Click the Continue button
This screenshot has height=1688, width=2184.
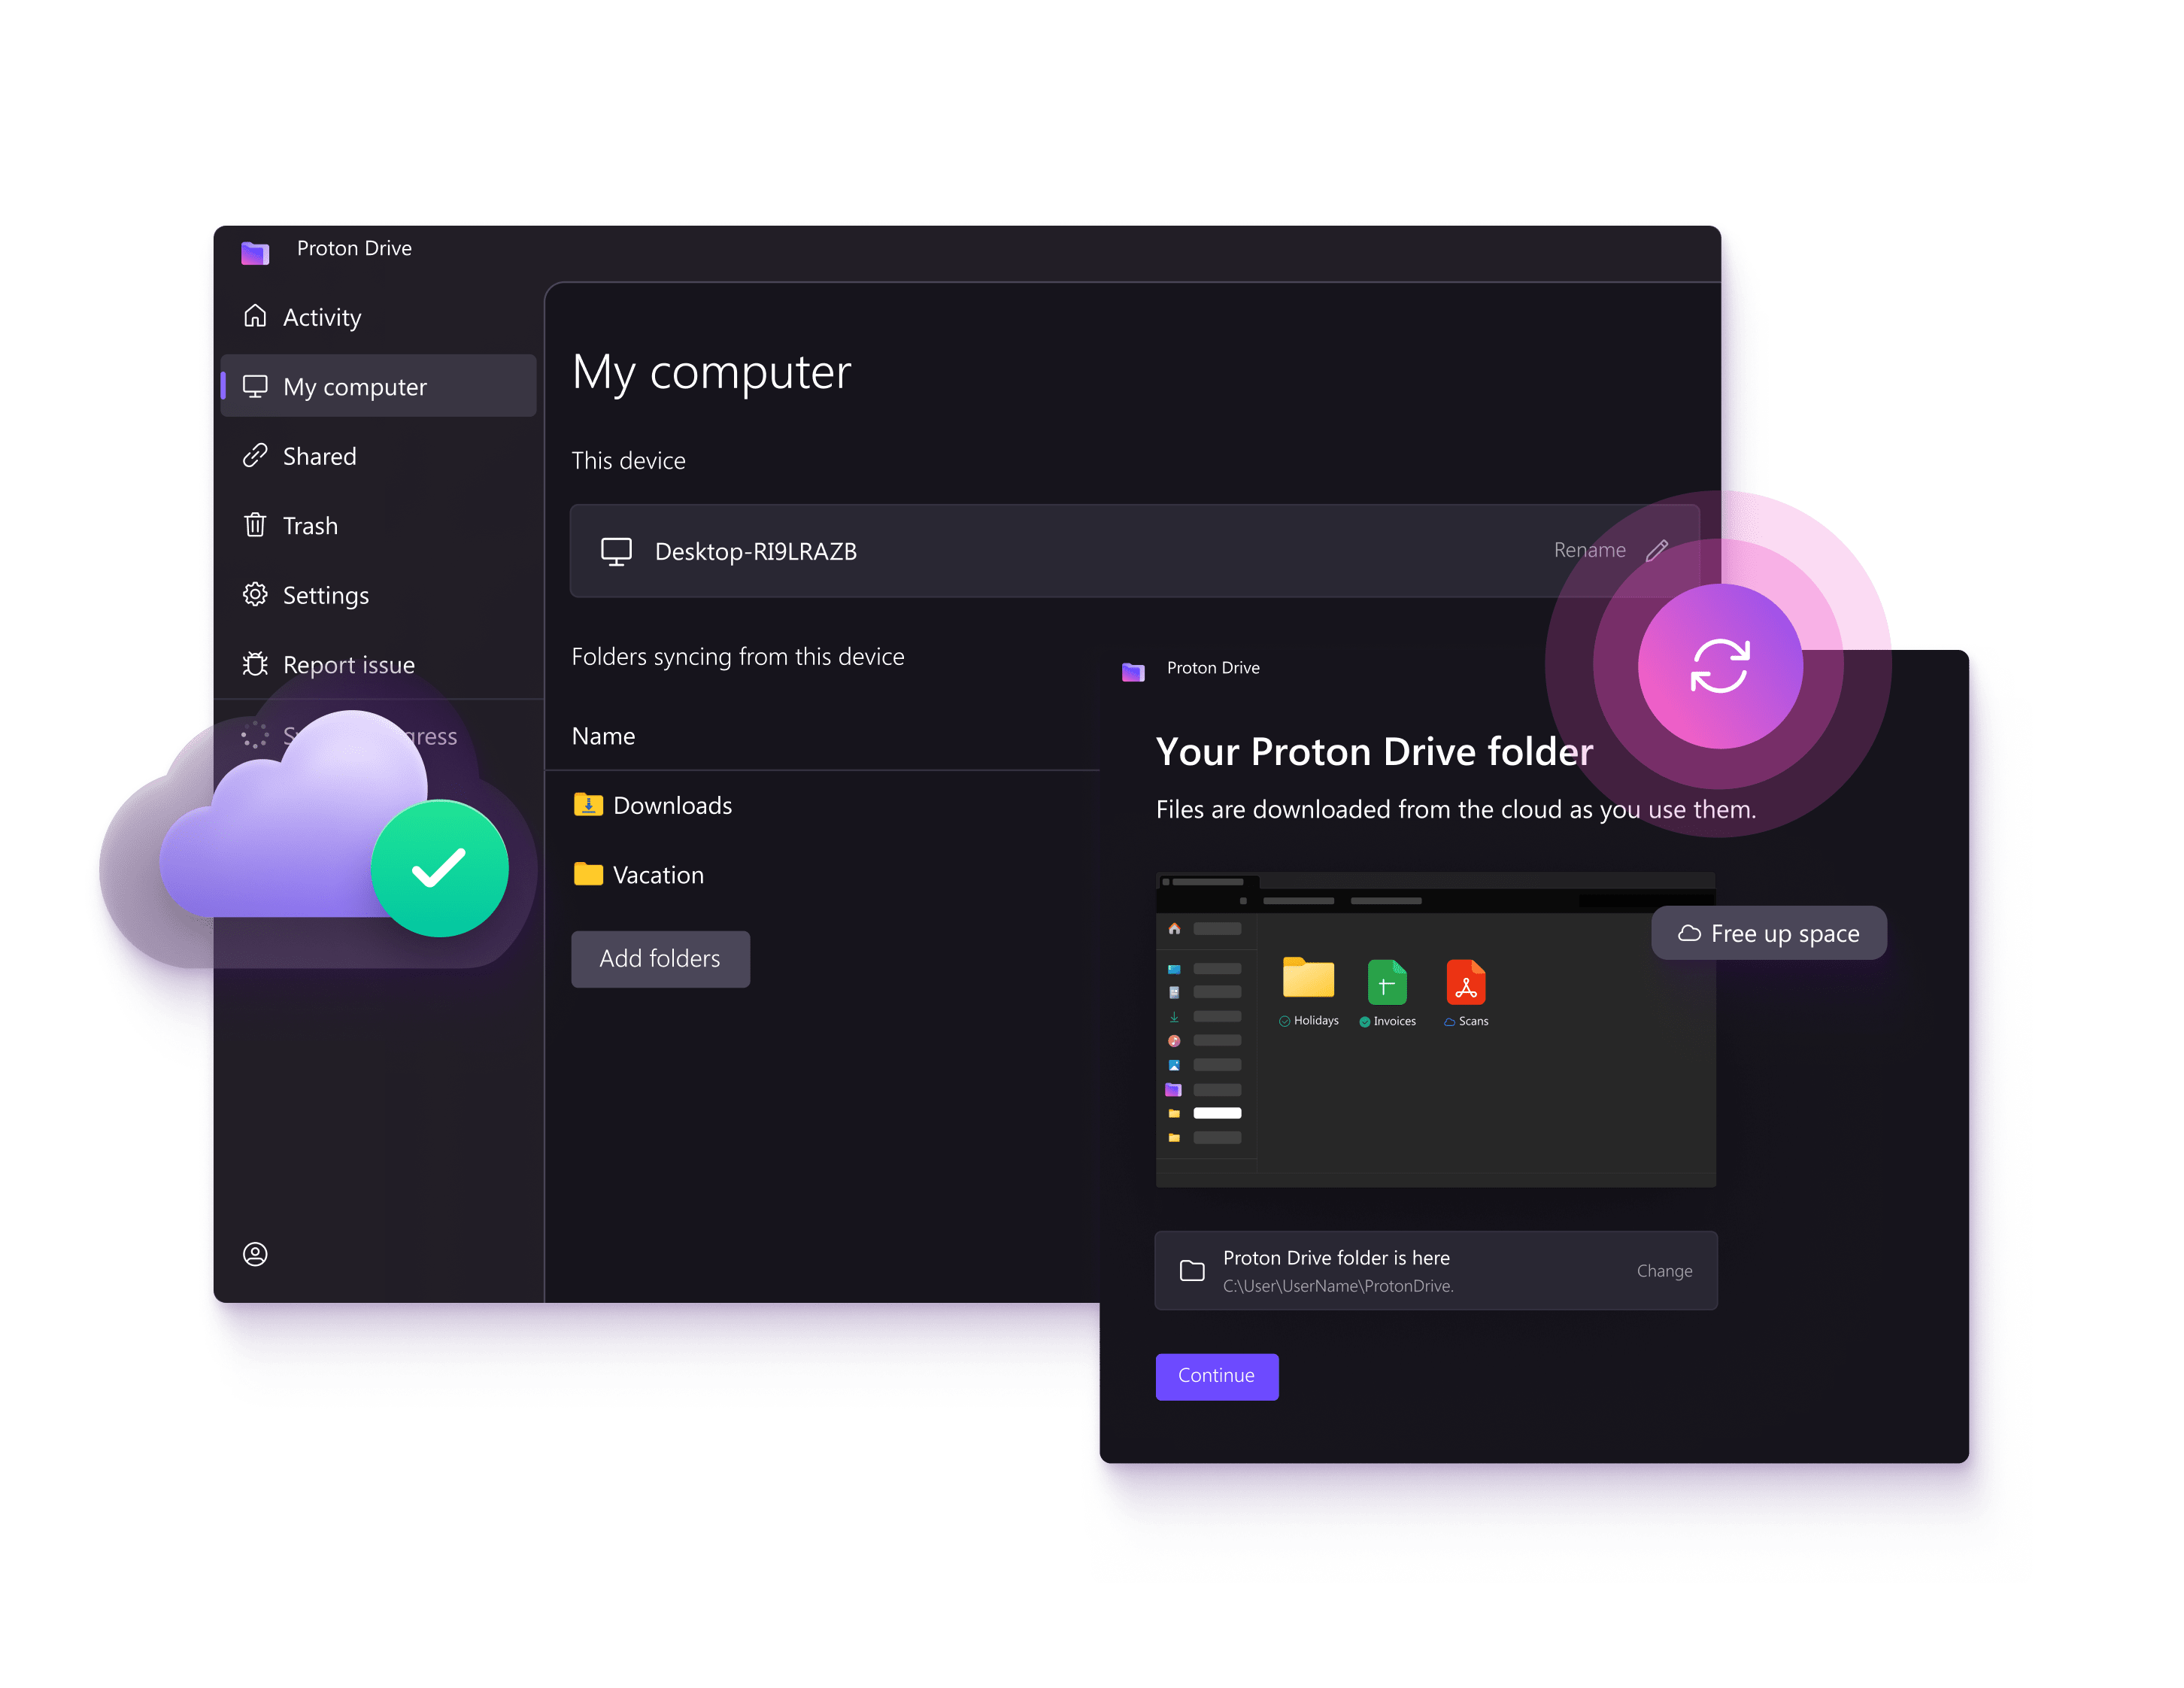(1215, 1374)
